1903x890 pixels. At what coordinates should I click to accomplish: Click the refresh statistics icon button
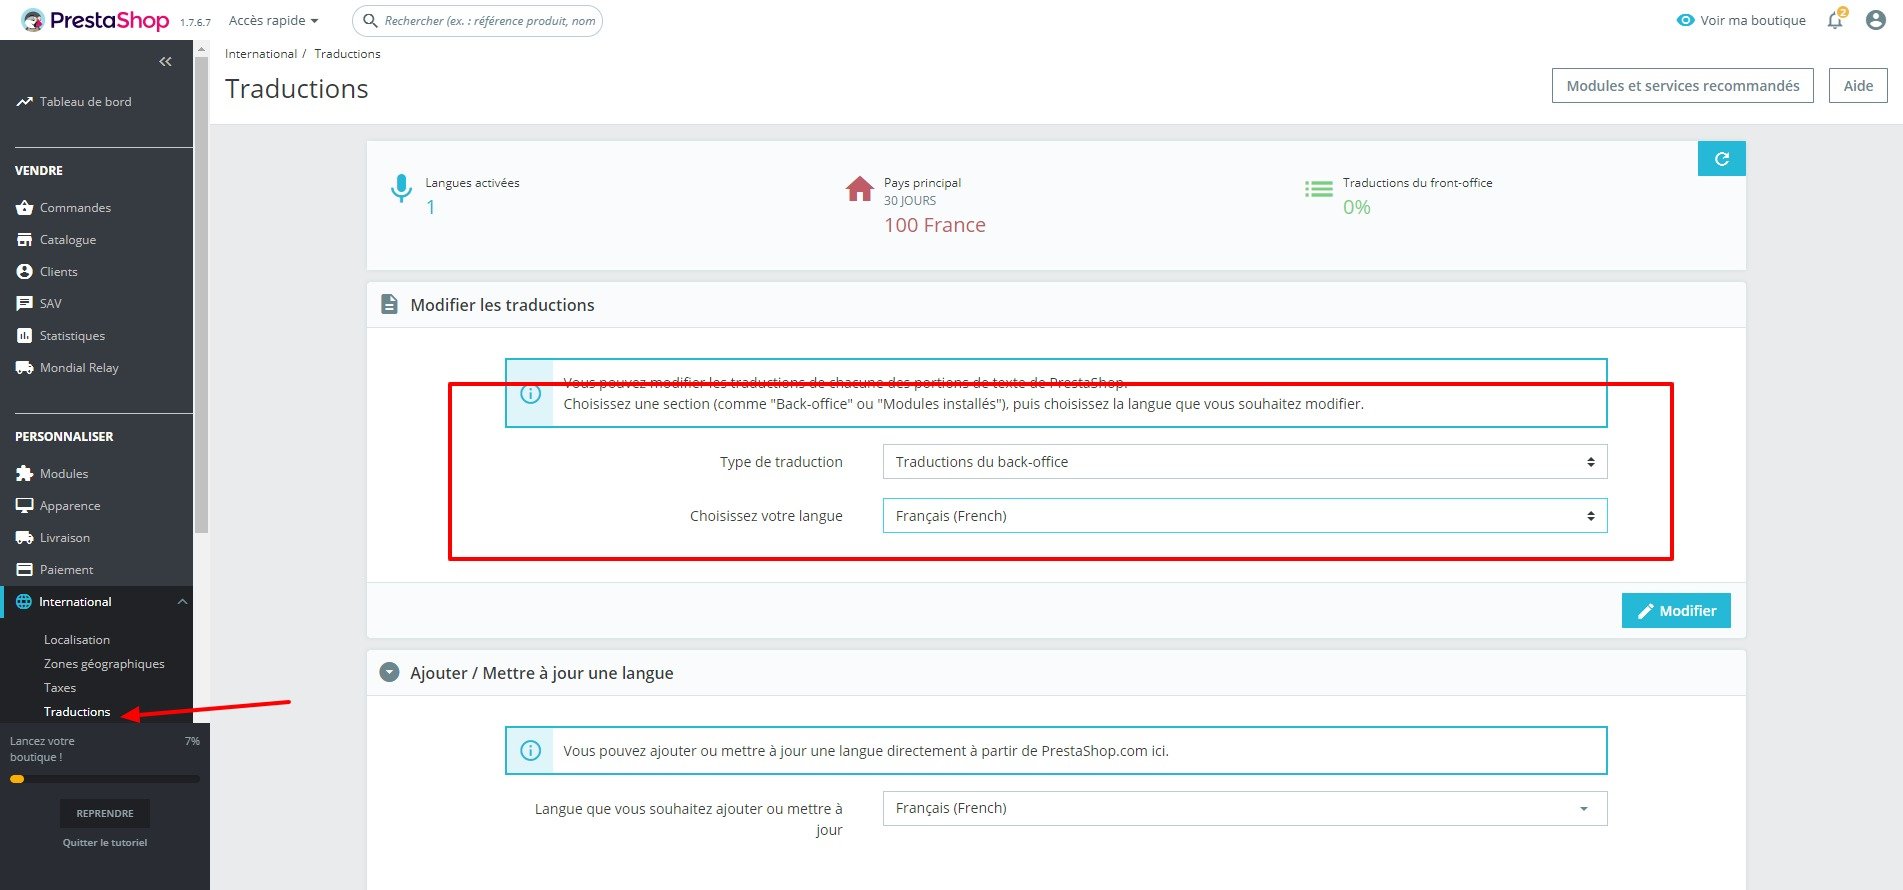coord(1721,159)
